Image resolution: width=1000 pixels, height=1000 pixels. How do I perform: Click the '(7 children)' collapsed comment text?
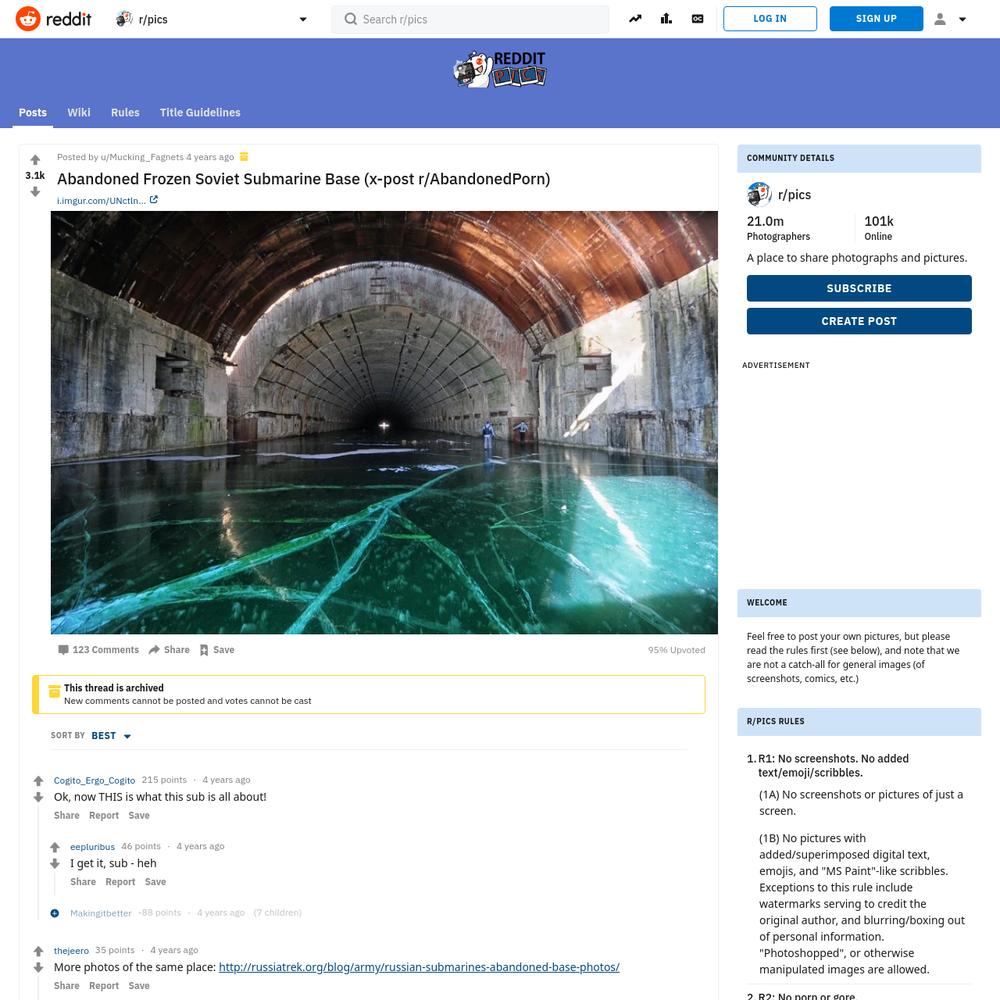277,913
